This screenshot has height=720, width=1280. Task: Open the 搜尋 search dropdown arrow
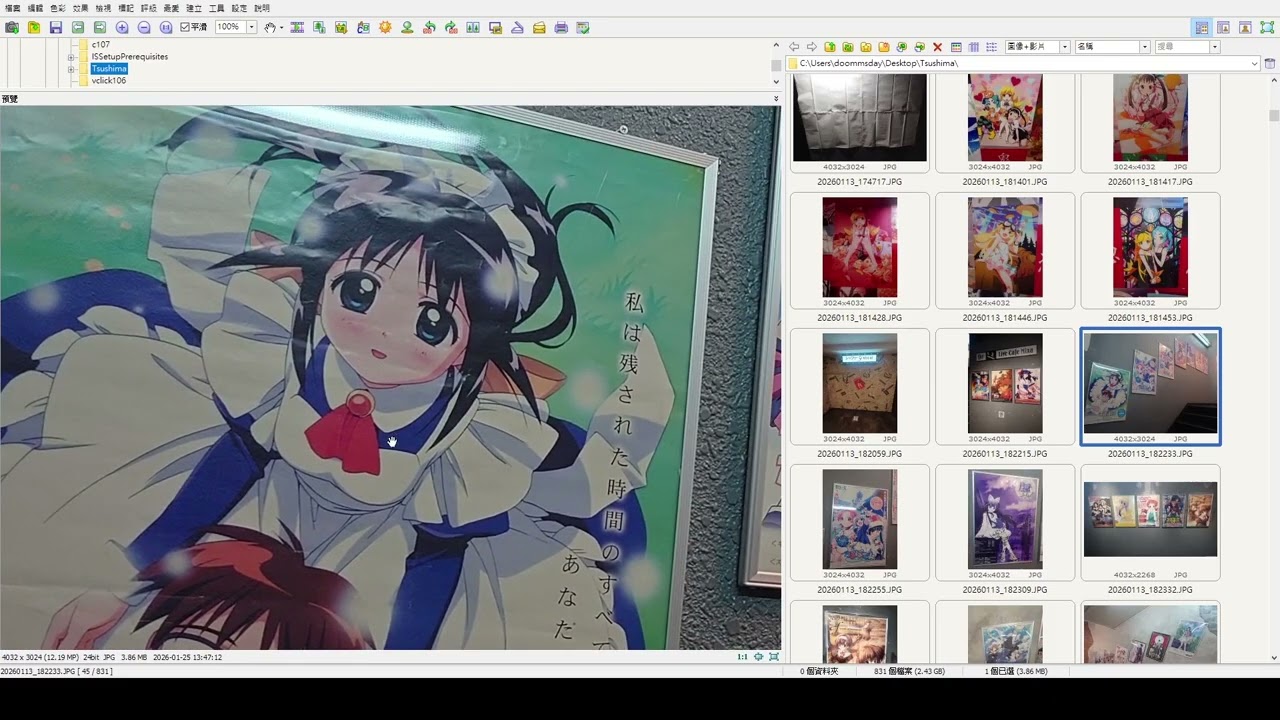click(x=1215, y=47)
